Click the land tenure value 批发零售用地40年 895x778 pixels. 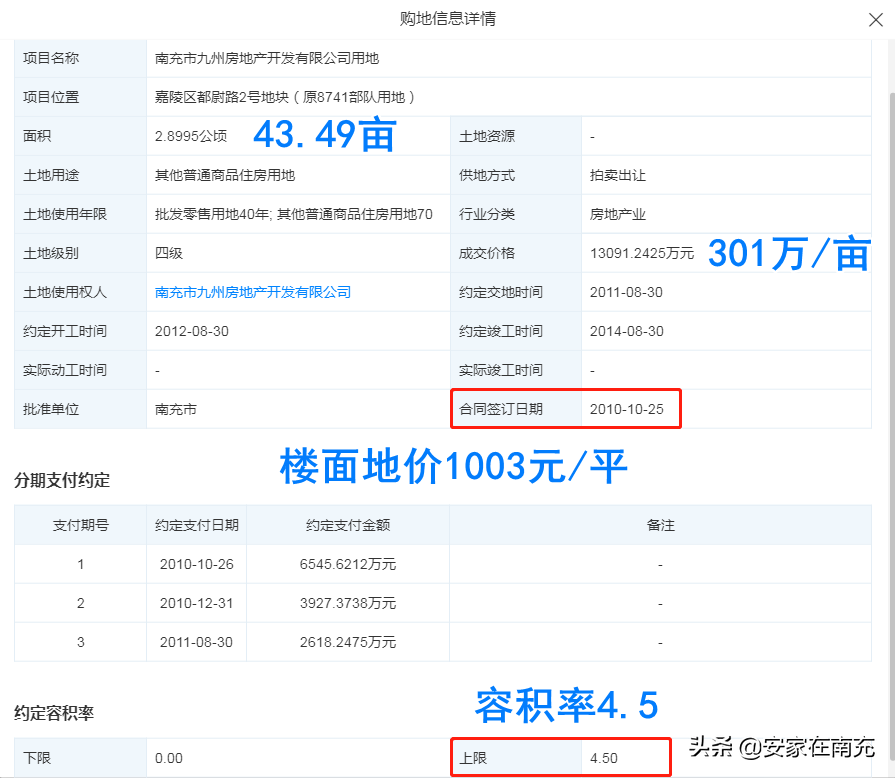pyautogui.click(x=214, y=215)
